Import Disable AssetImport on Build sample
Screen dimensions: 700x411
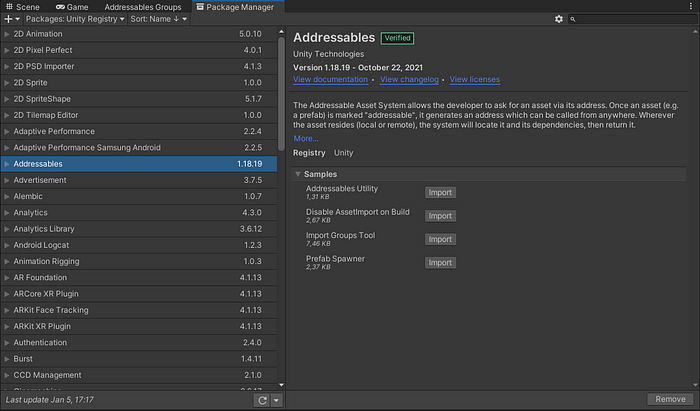(x=440, y=216)
